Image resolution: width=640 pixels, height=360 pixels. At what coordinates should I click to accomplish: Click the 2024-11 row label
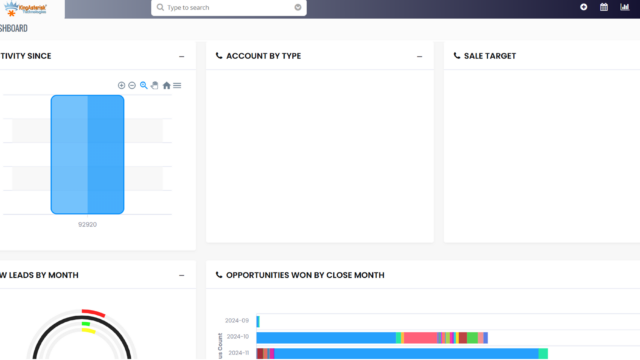(x=238, y=353)
